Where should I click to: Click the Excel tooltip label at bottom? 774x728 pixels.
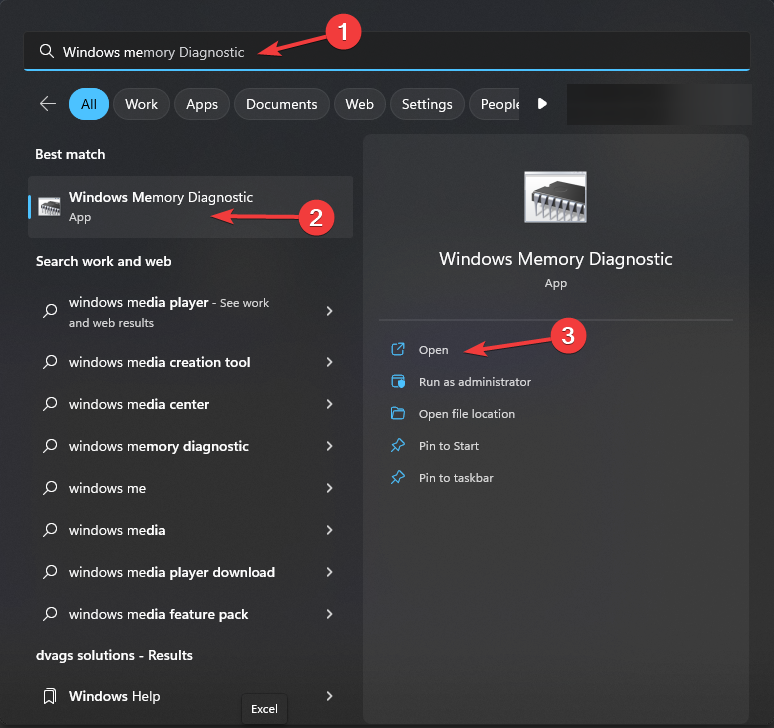coord(264,709)
